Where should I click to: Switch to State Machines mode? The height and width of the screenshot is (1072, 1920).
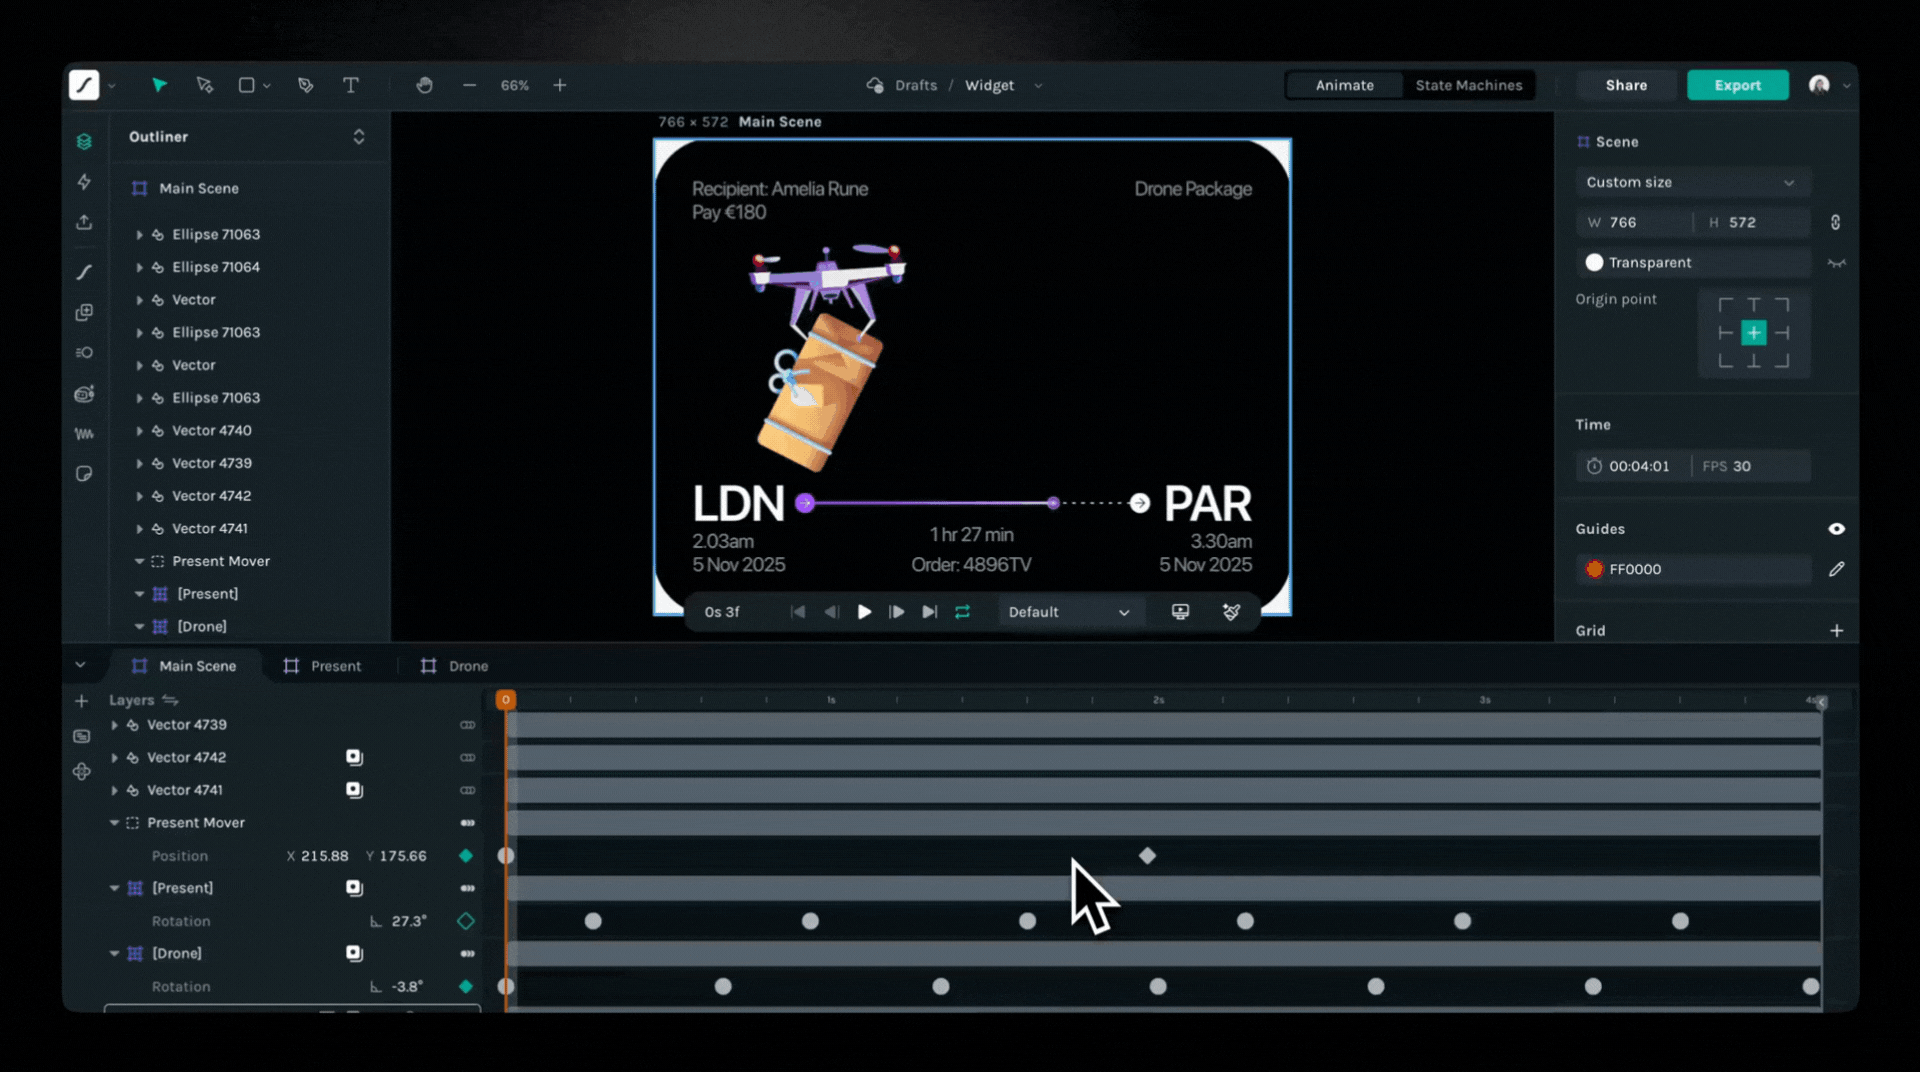point(1468,86)
